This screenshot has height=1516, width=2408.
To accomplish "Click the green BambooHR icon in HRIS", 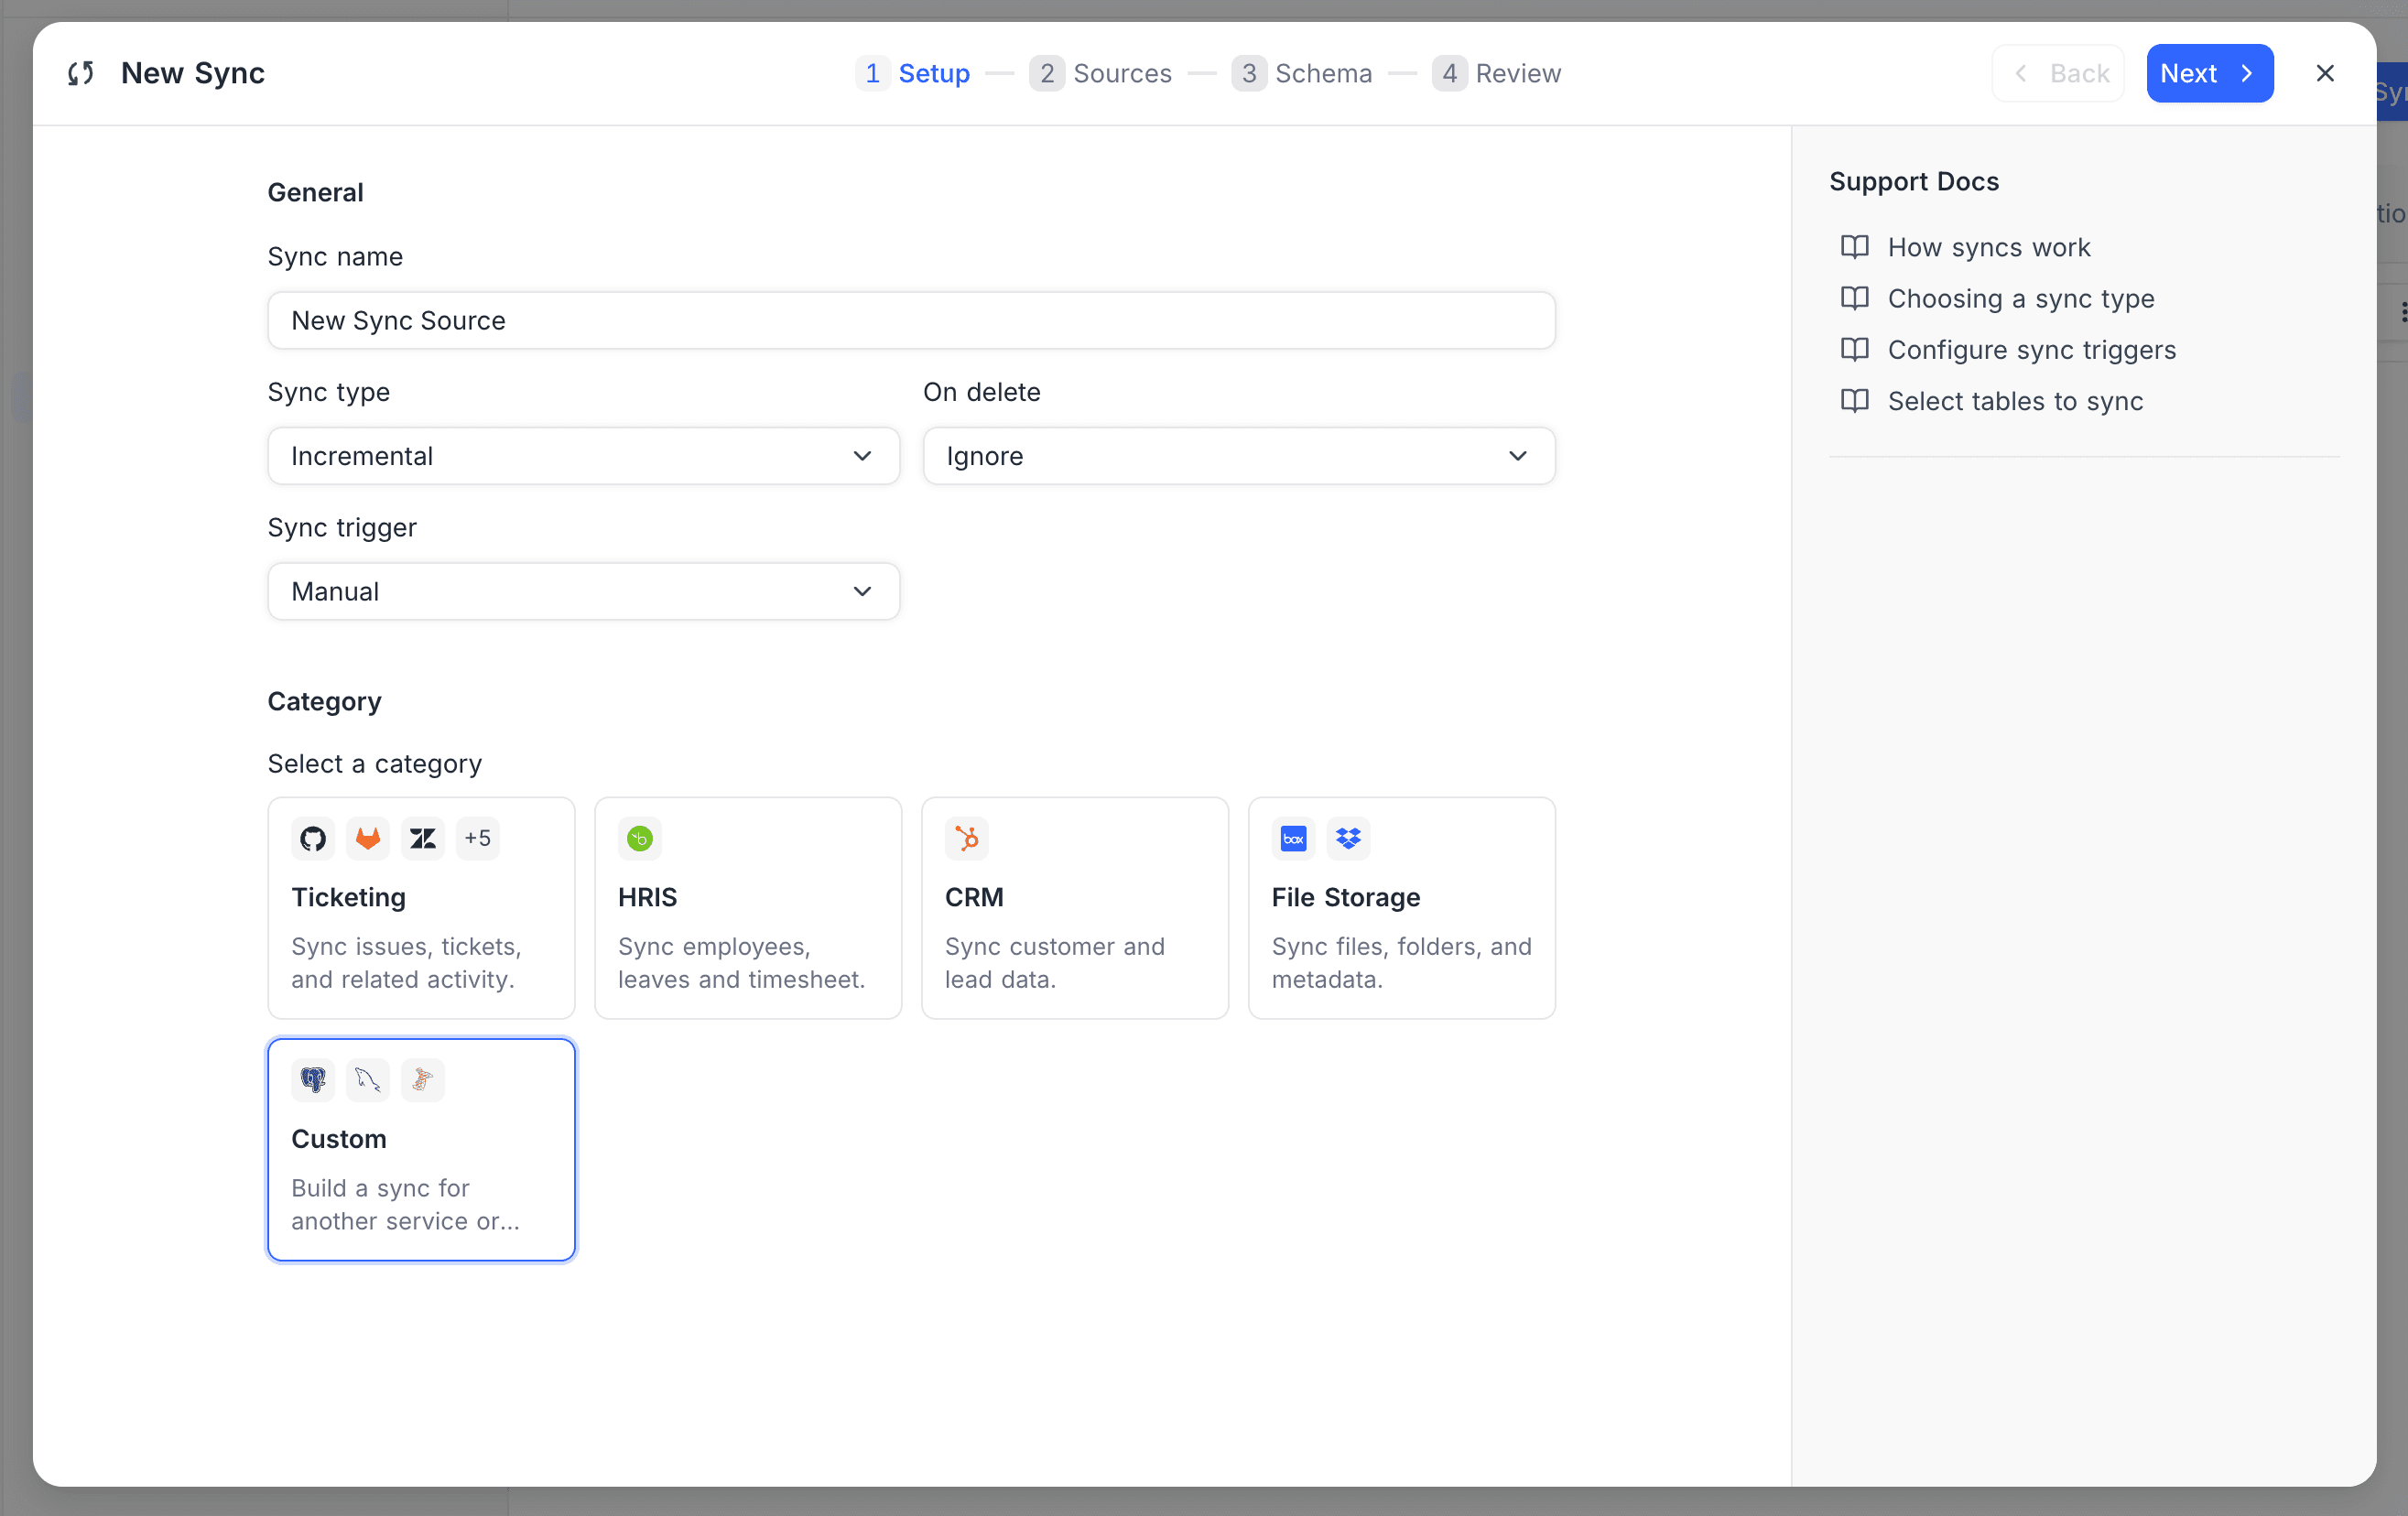I will click(x=640, y=838).
